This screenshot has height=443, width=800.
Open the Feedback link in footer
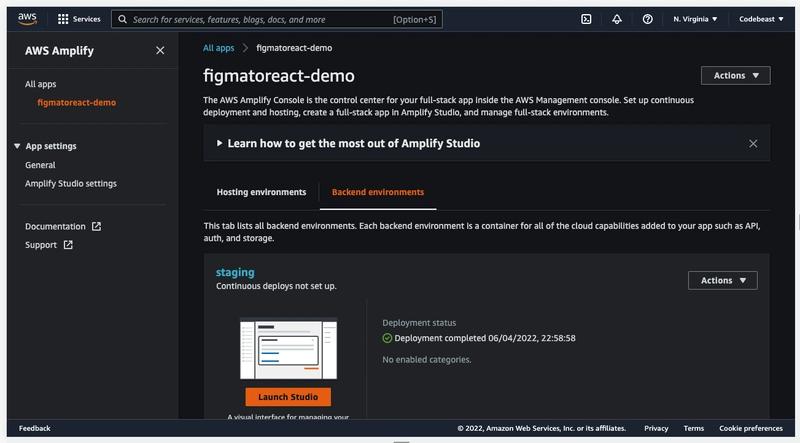(35, 428)
